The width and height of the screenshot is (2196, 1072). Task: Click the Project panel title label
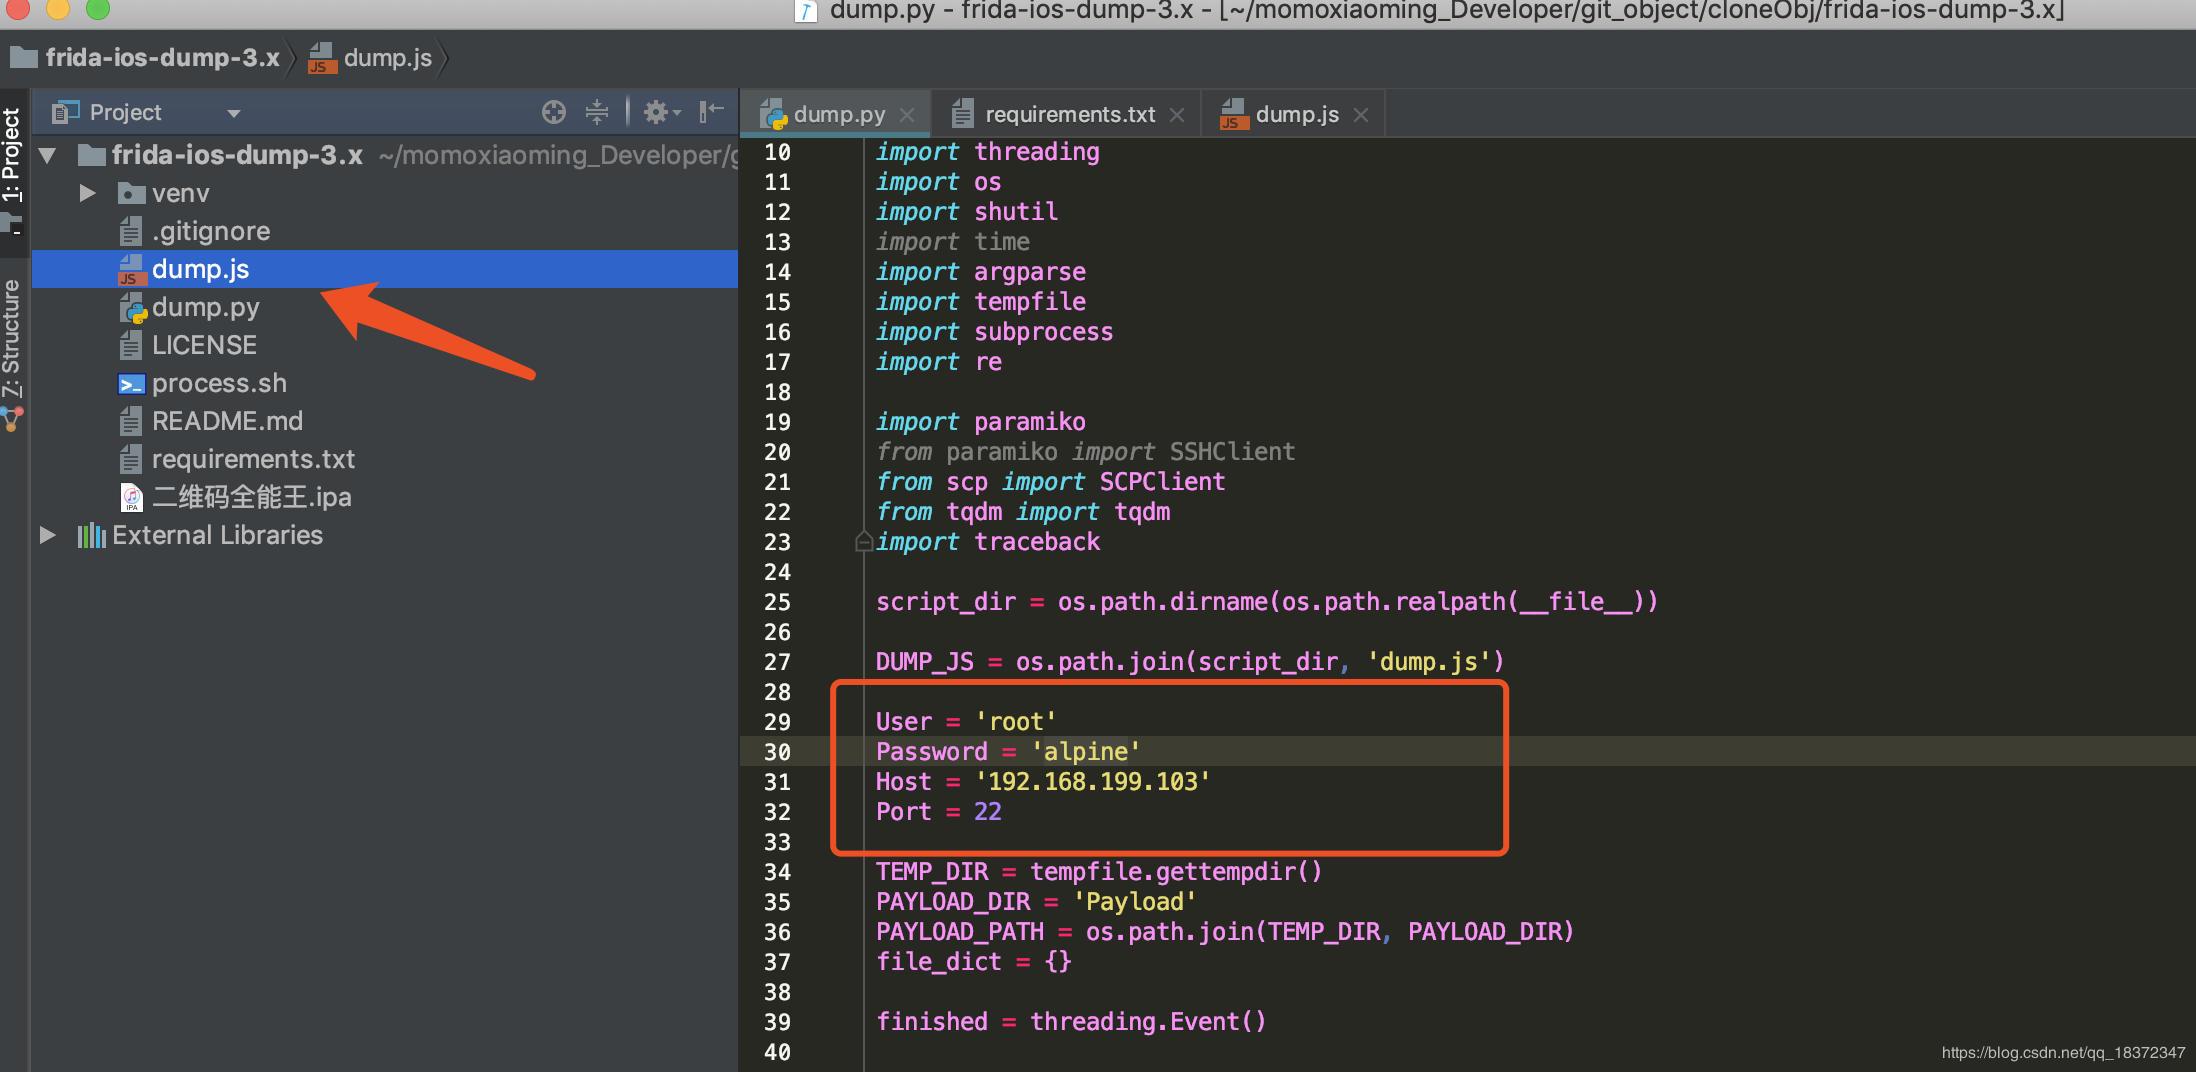tap(124, 112)
